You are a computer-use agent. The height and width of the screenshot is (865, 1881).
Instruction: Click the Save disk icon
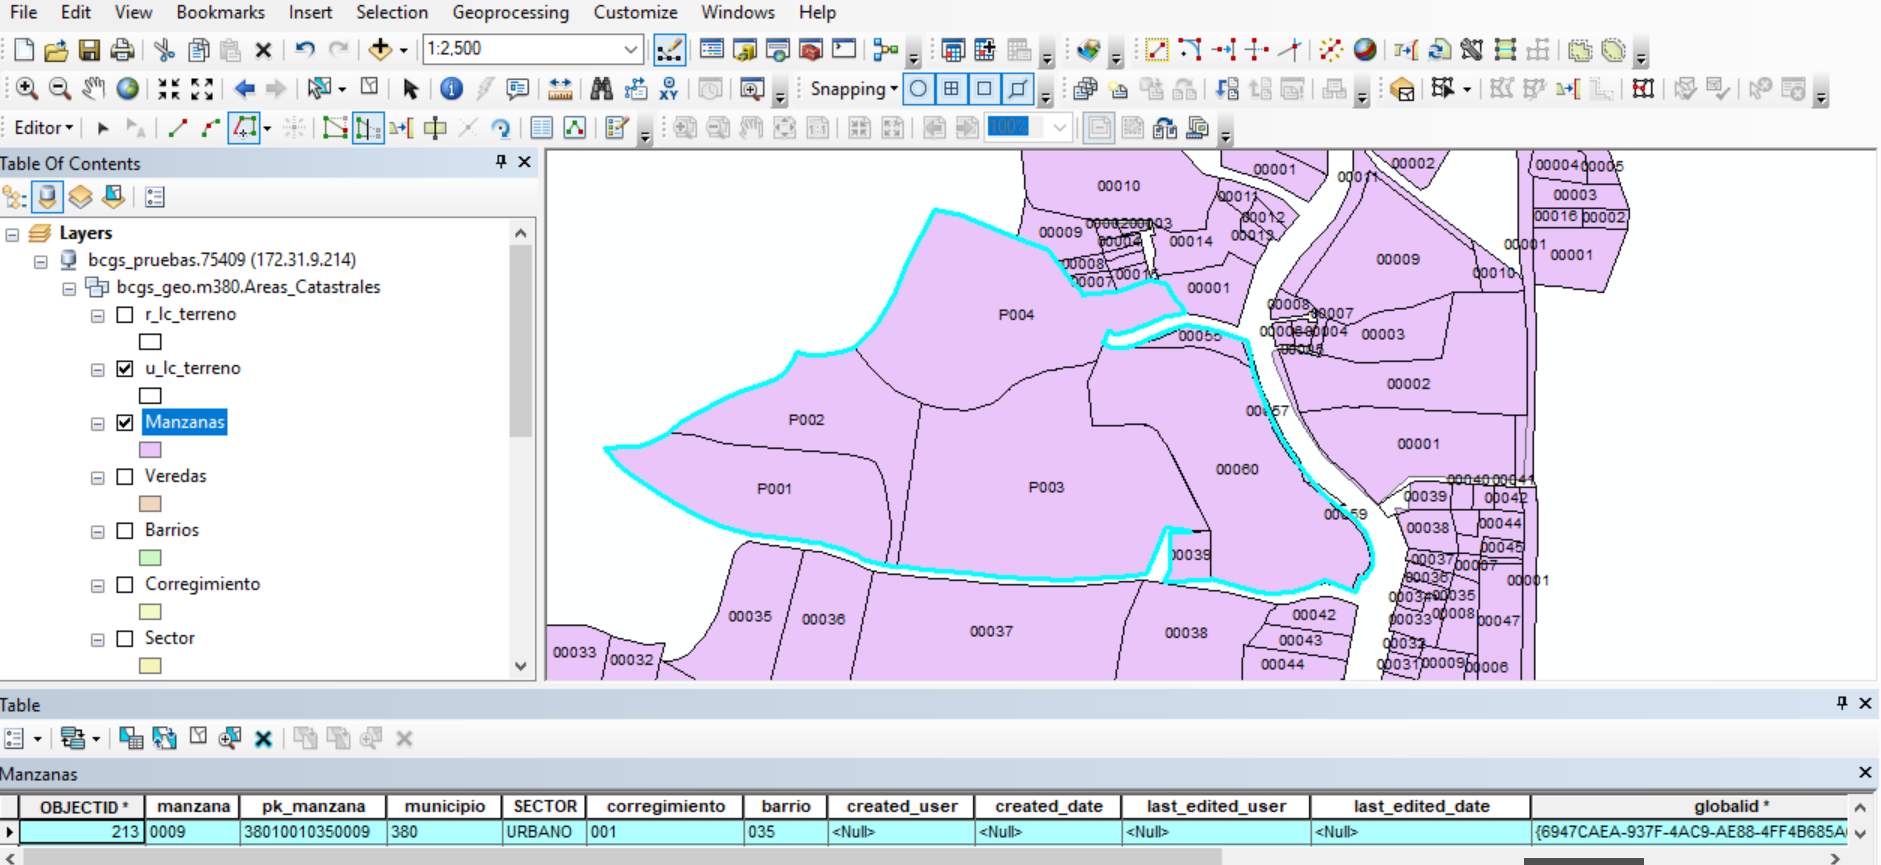[89, 49]
